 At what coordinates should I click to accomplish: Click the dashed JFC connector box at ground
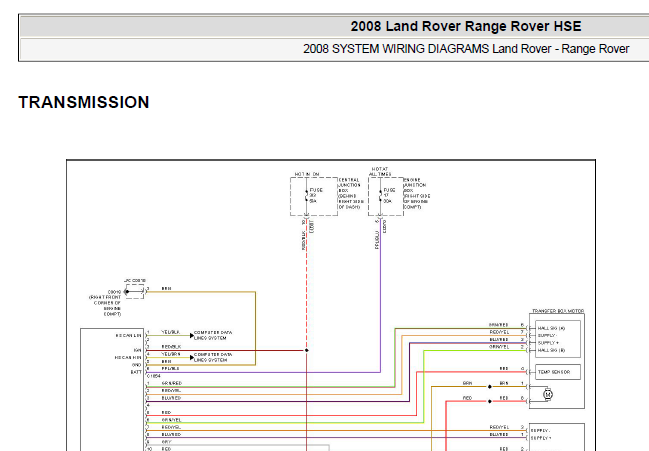(134, 291)
